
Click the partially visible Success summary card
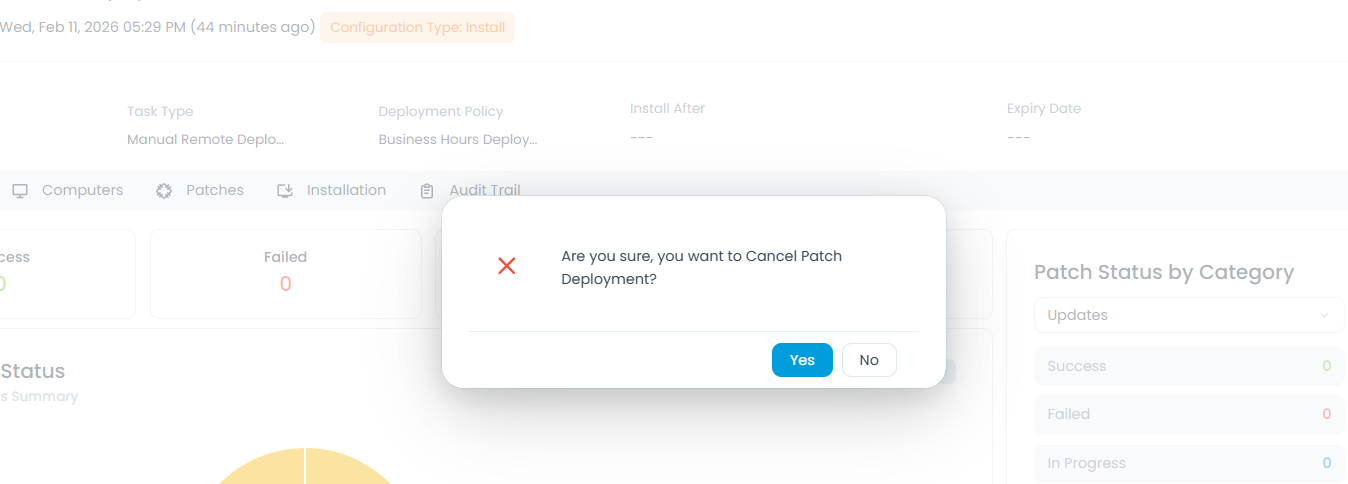pyautogui.click(x=66, y=273)
